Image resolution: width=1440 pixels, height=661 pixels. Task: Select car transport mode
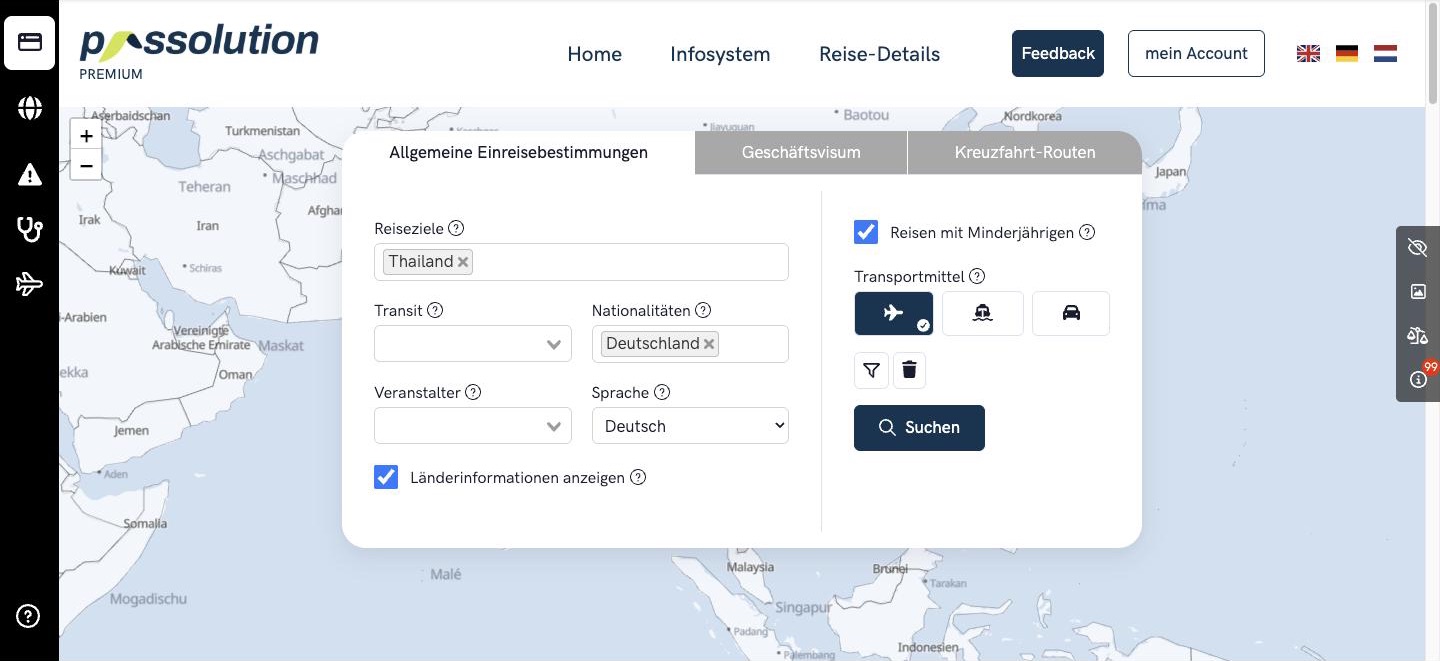(x=1071, y=313)
